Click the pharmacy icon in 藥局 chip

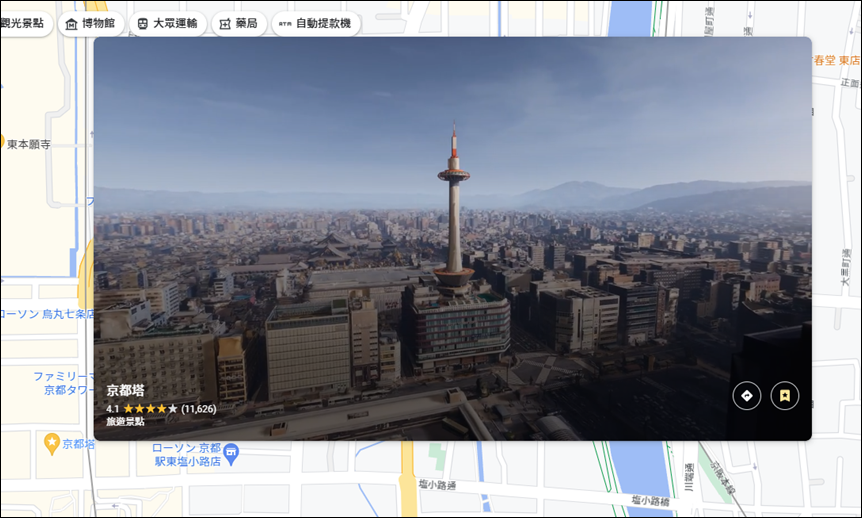[x=225, y=24]
